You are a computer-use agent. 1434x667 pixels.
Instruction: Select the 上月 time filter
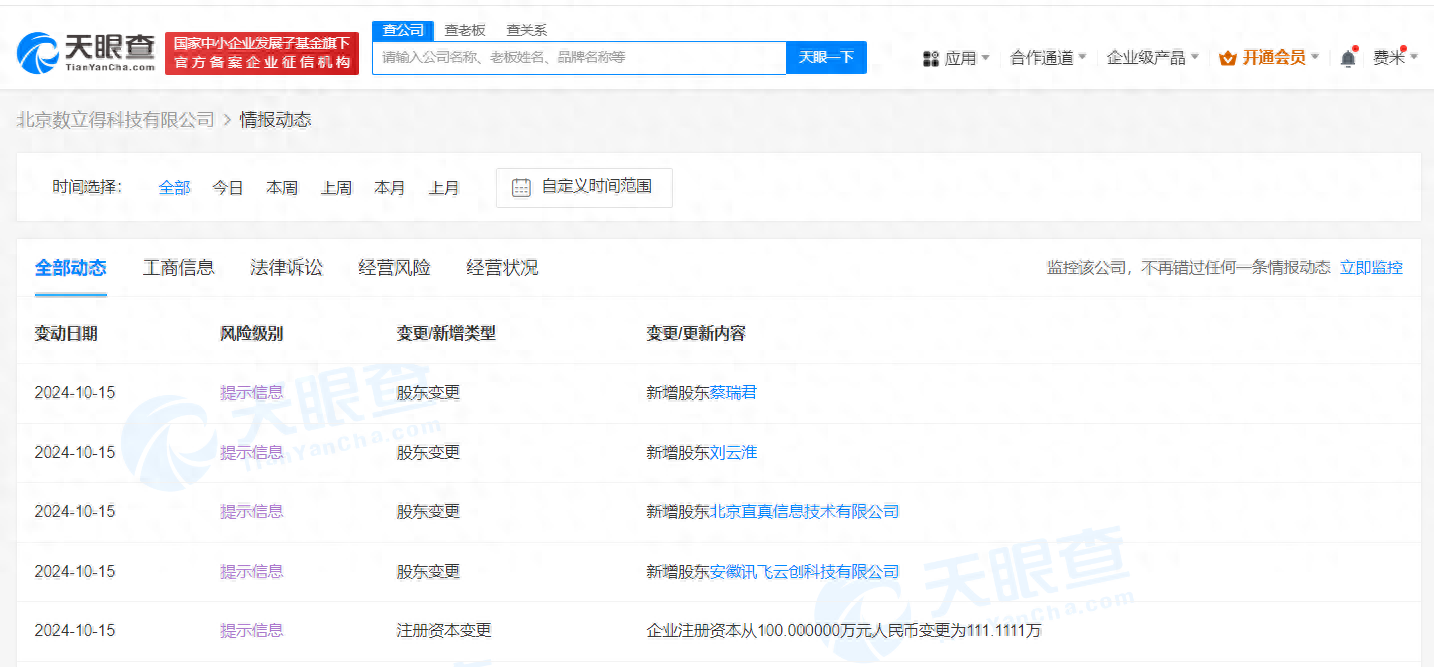[444, 188]
